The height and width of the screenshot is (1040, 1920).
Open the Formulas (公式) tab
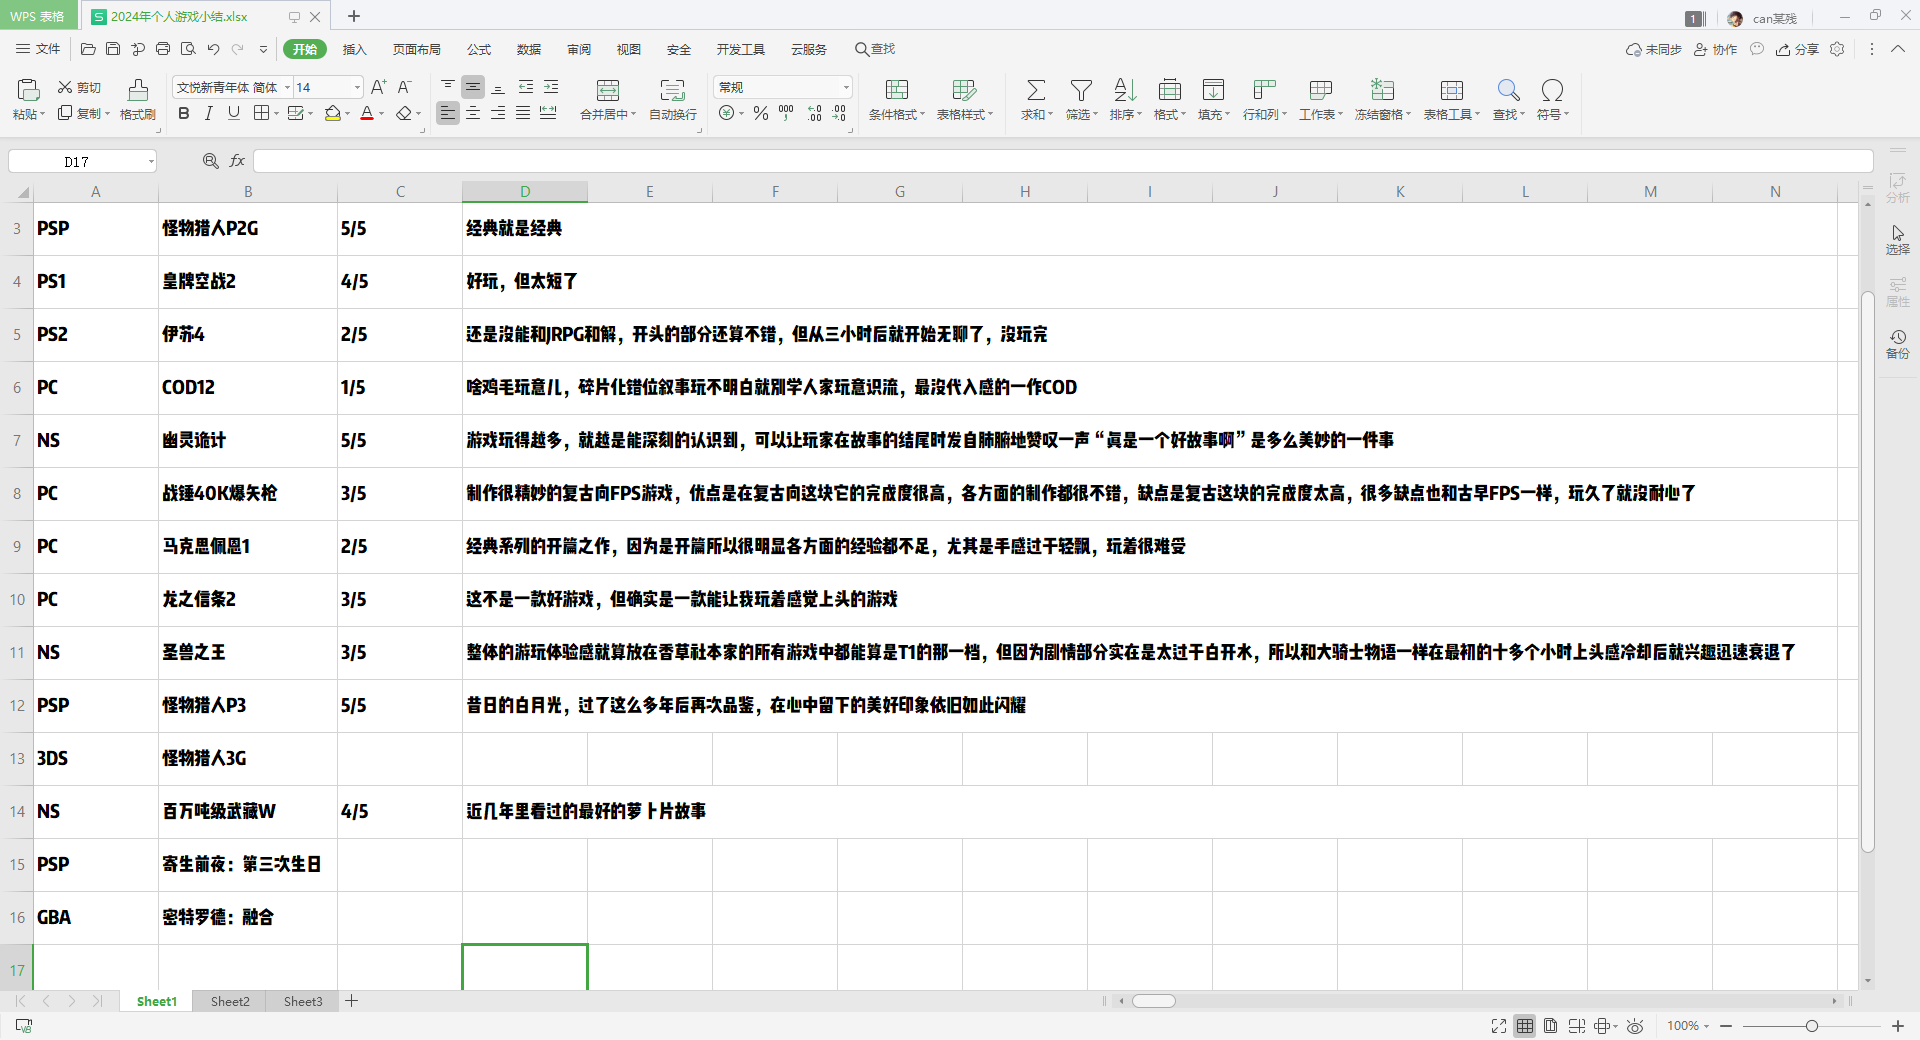point(479,49)
